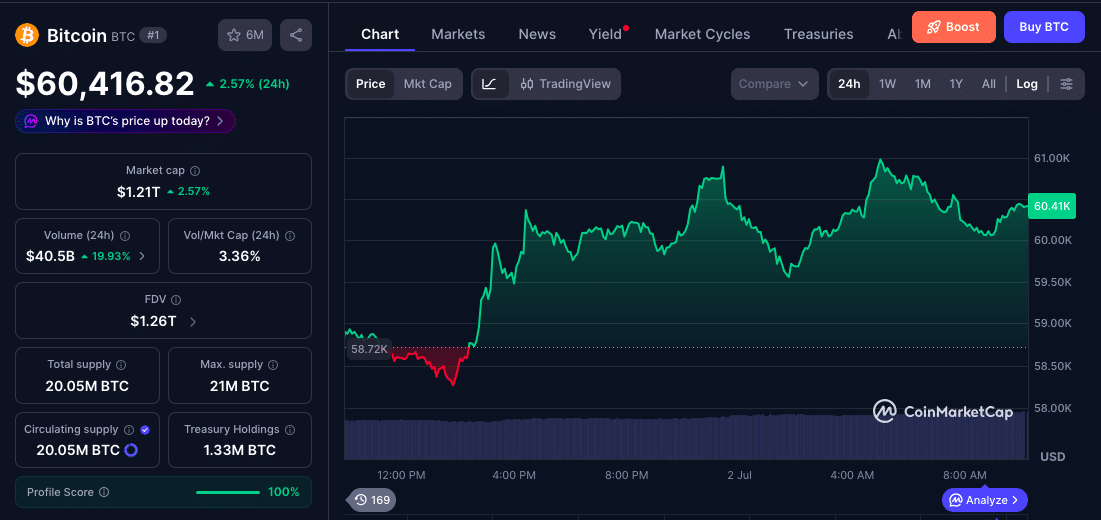1101x520 pixels.
Task: Click info icon next to Profile Score
Action: 104,493
